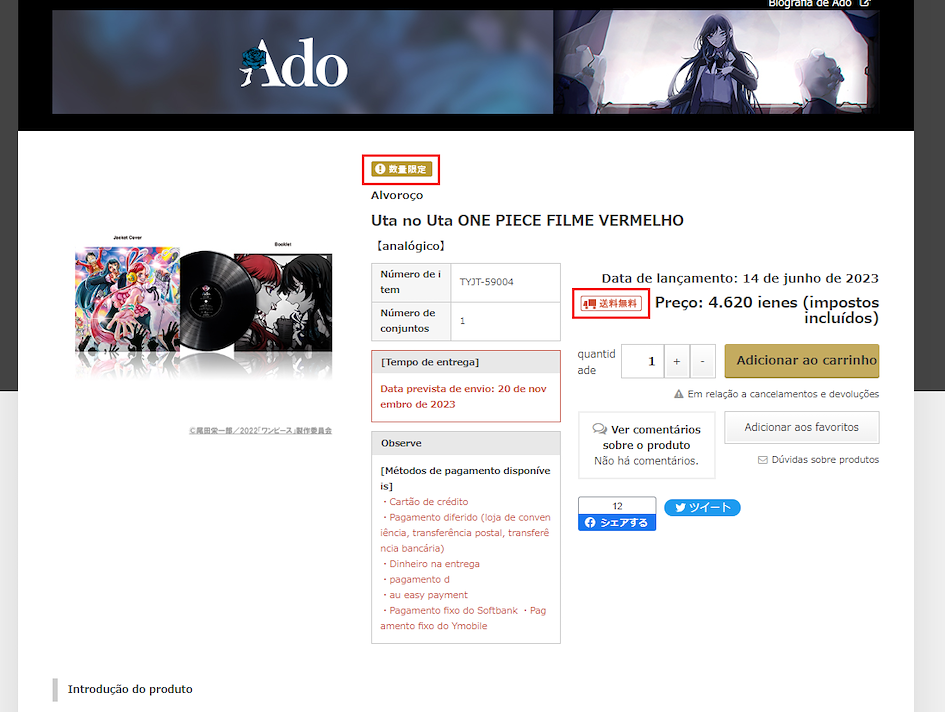Screen dimensions: 945x712
Task: Click the price 4.620 ienes text
Action: pyautogui.click(x=767, y=310)
